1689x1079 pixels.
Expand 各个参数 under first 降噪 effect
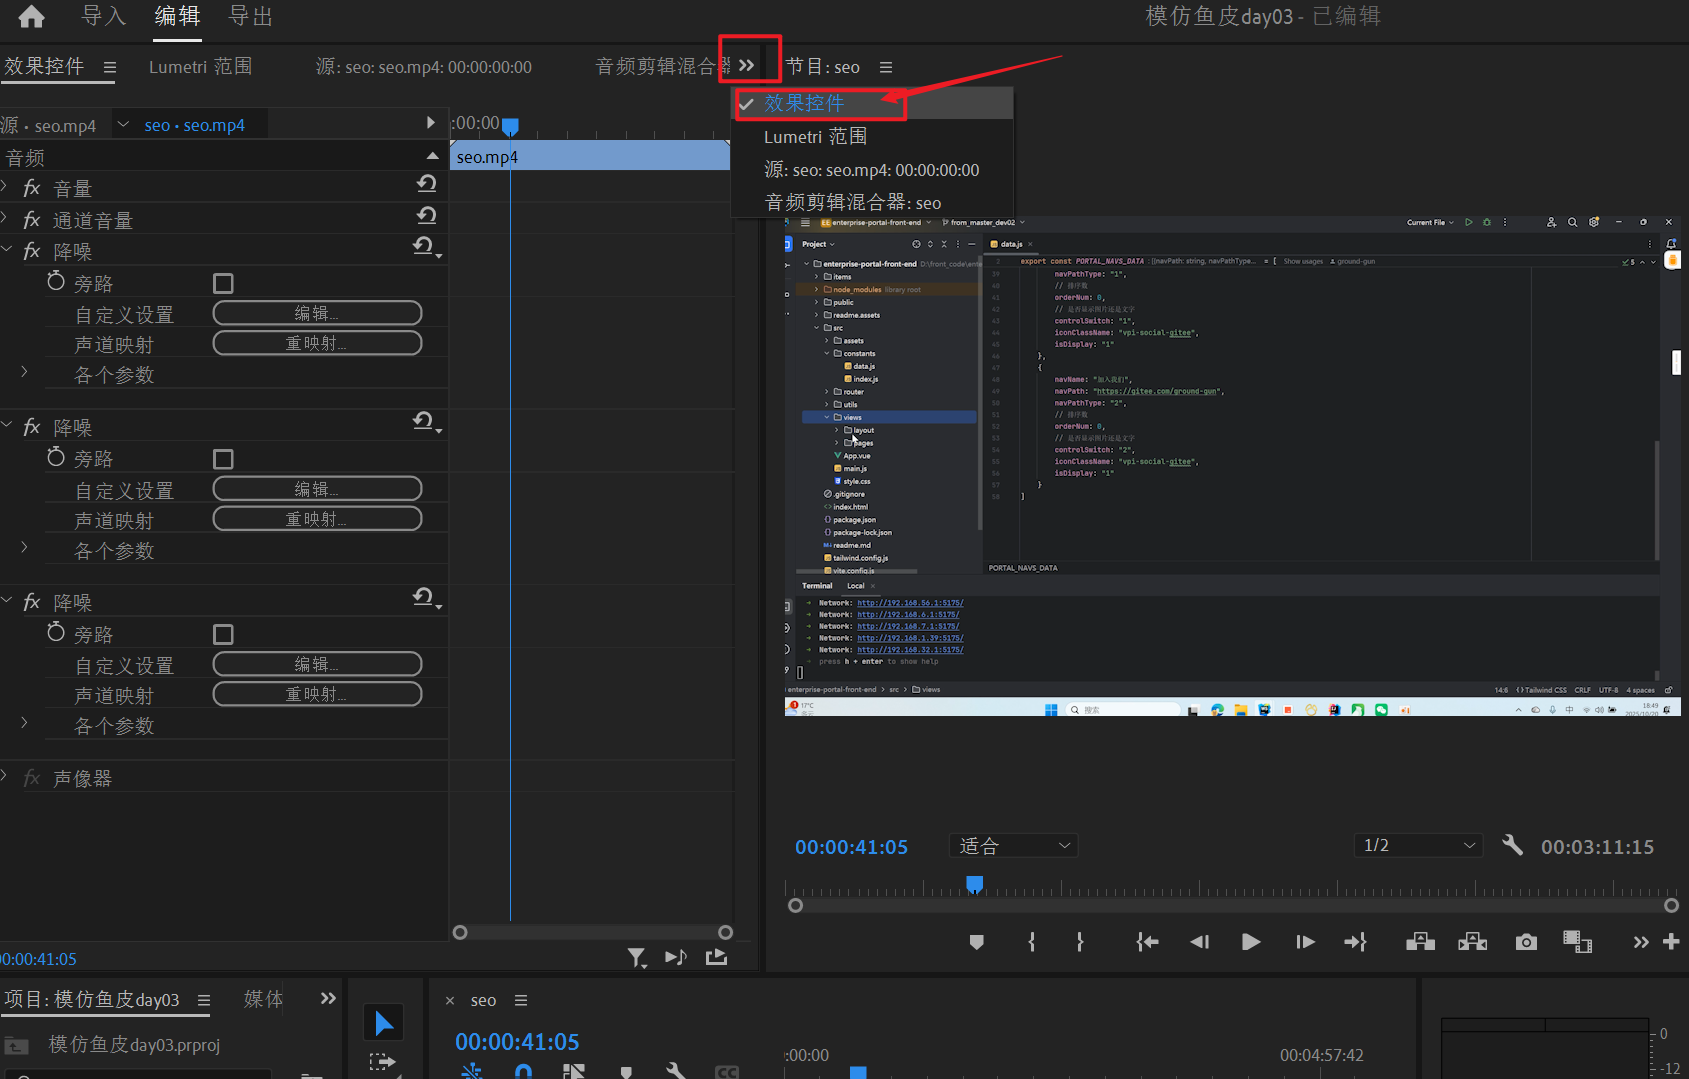click(25, 372)
